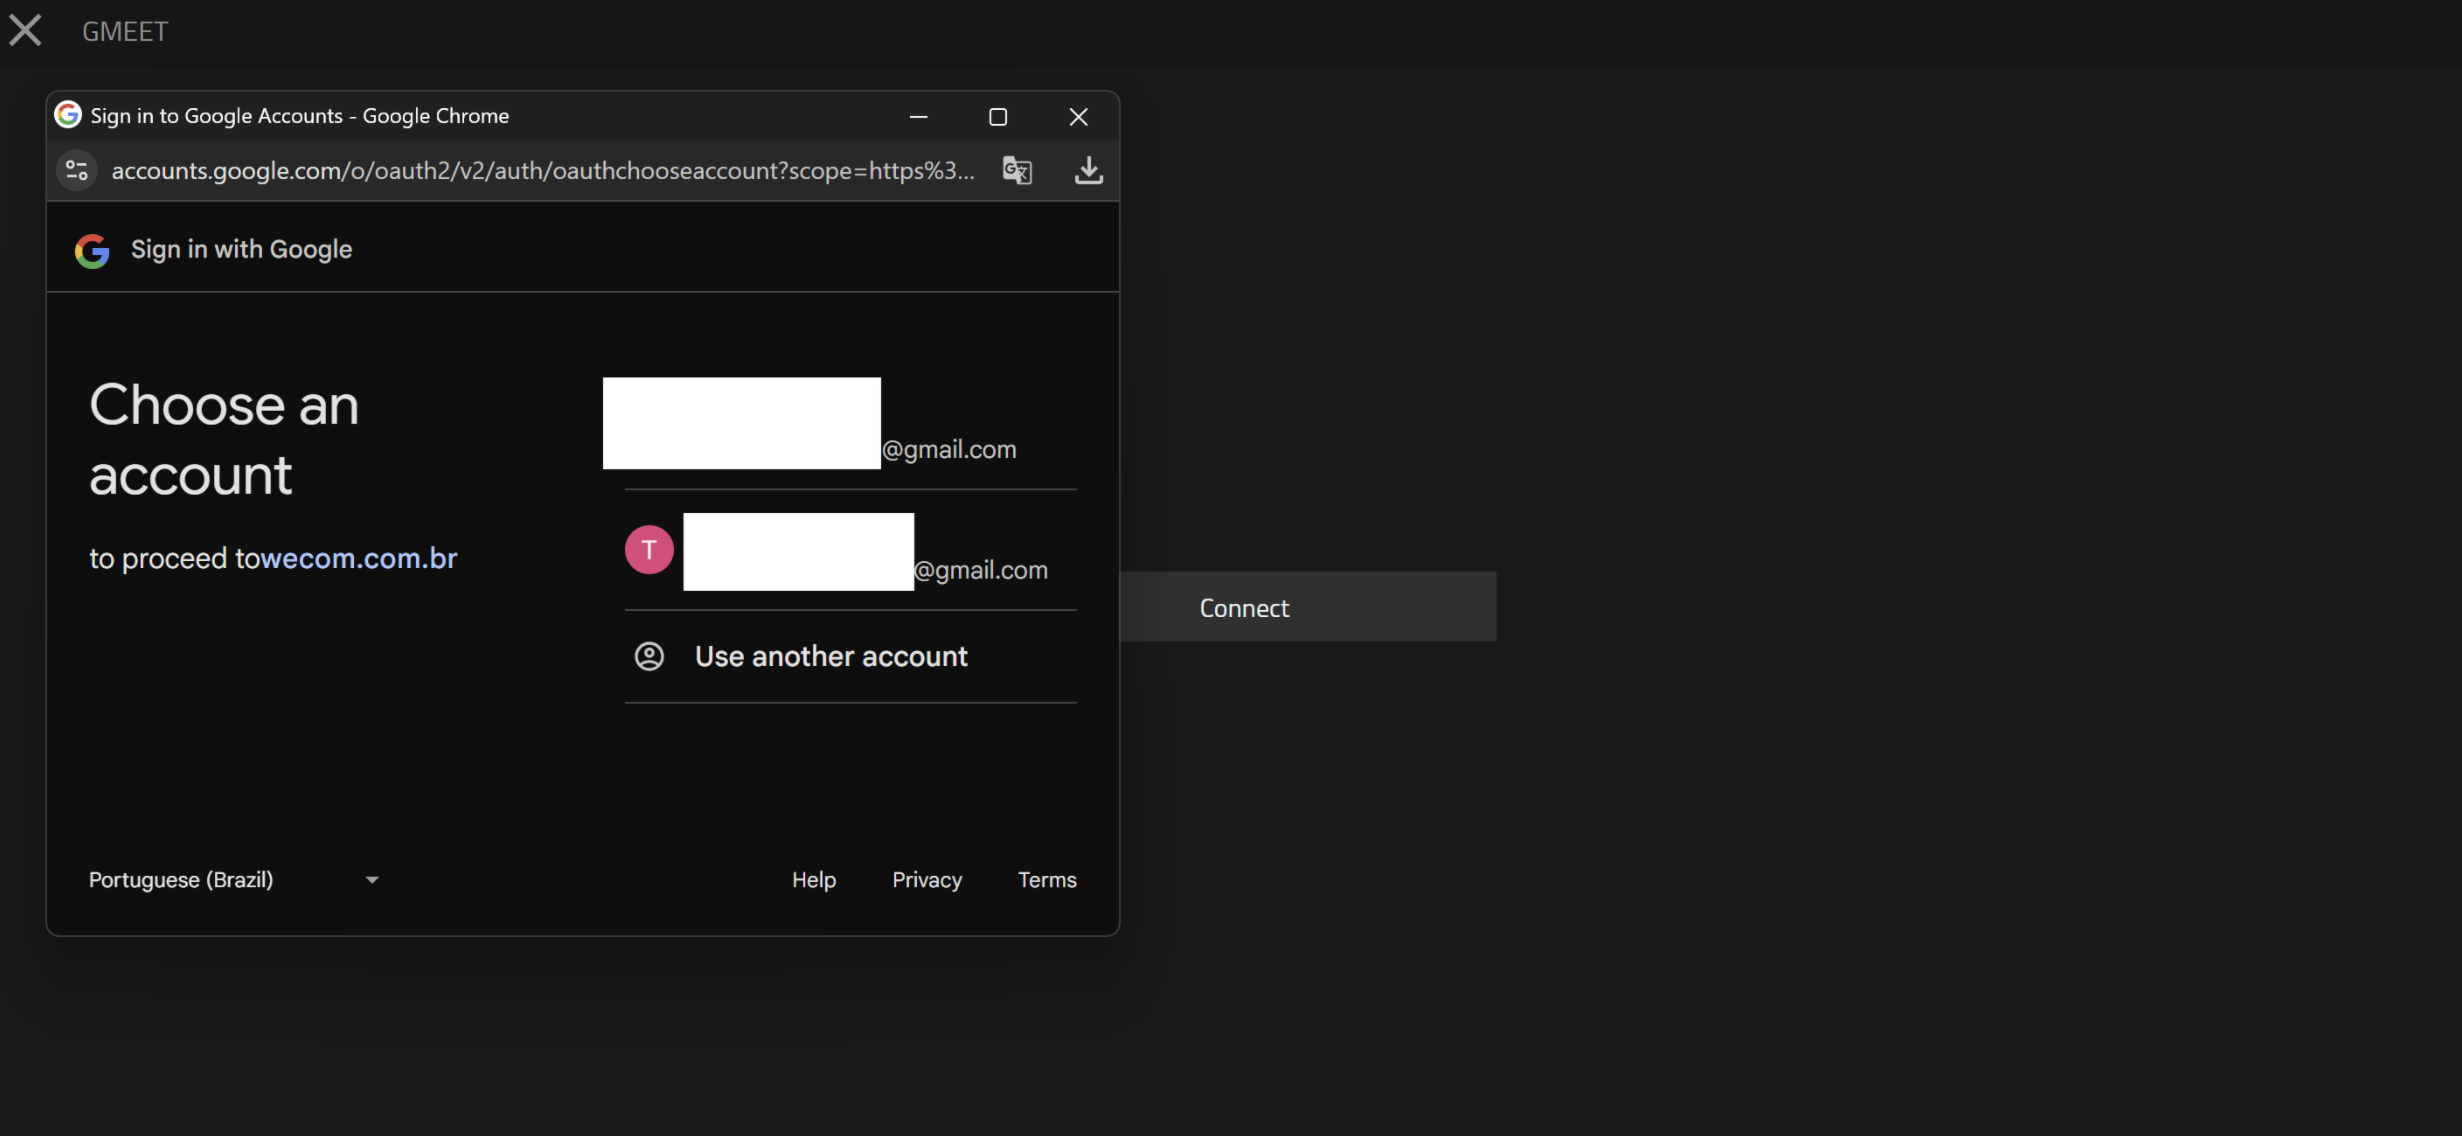Click the Google favicon in window title
2462x1136 pixels.
[68, 115]
